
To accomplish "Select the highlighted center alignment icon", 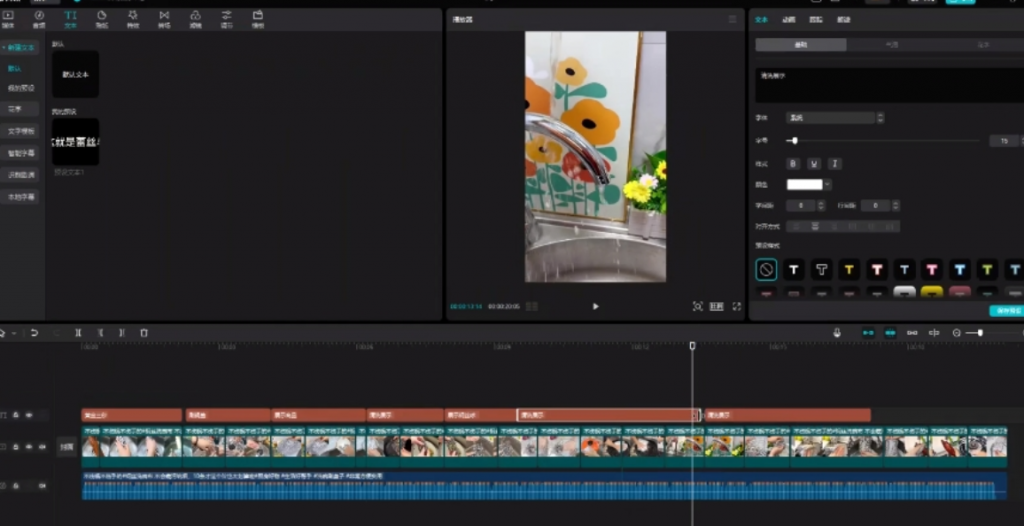I will point(814,227).
